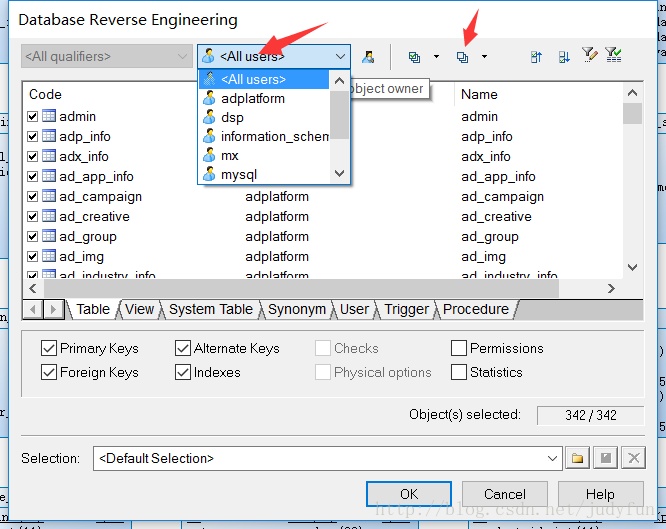Image resolution: width=666 pixels, height=529 pixels.
Task: Select the ad_campaign row name
Action: pos(101,196)
